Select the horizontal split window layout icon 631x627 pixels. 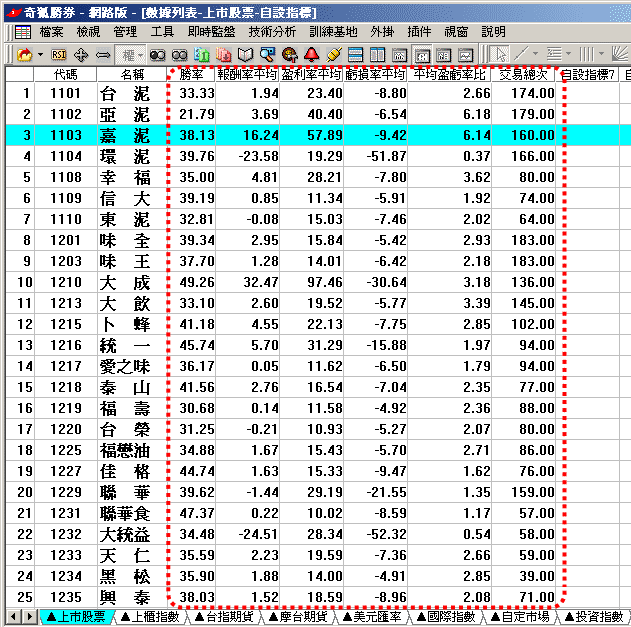pyautogui.click(x=355, y=55)
